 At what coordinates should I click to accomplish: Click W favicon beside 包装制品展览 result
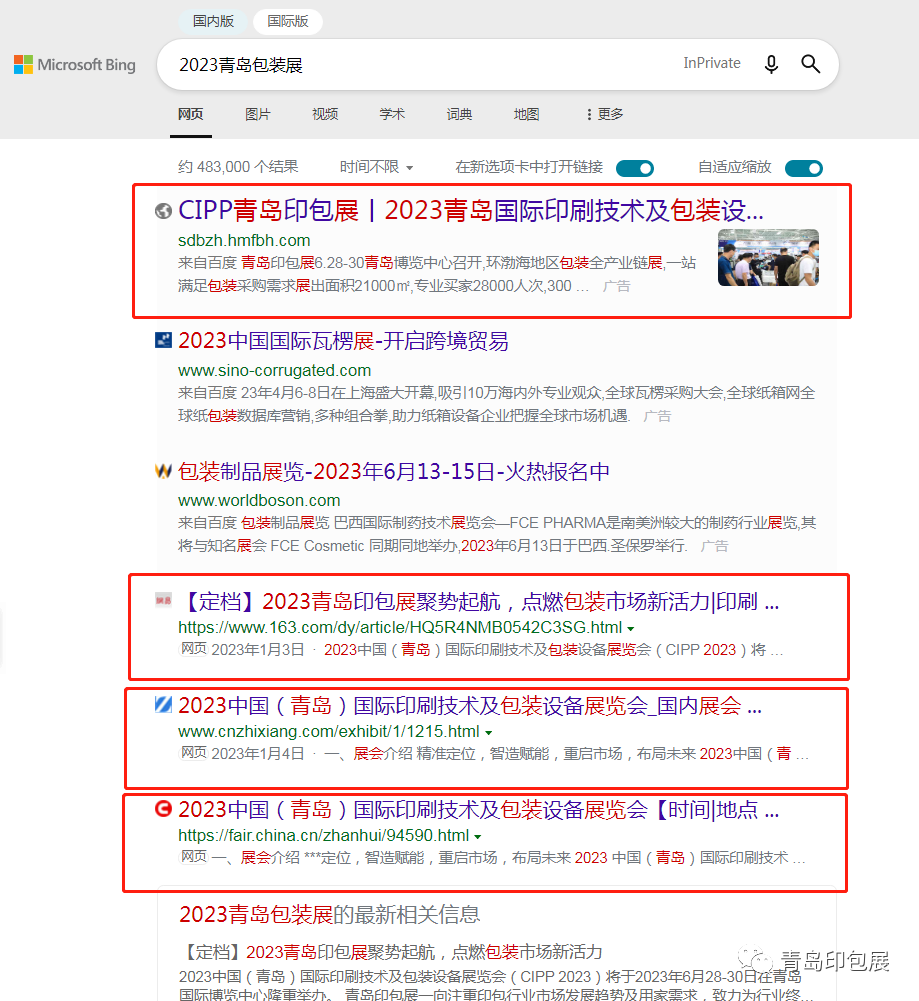point(163,471)
